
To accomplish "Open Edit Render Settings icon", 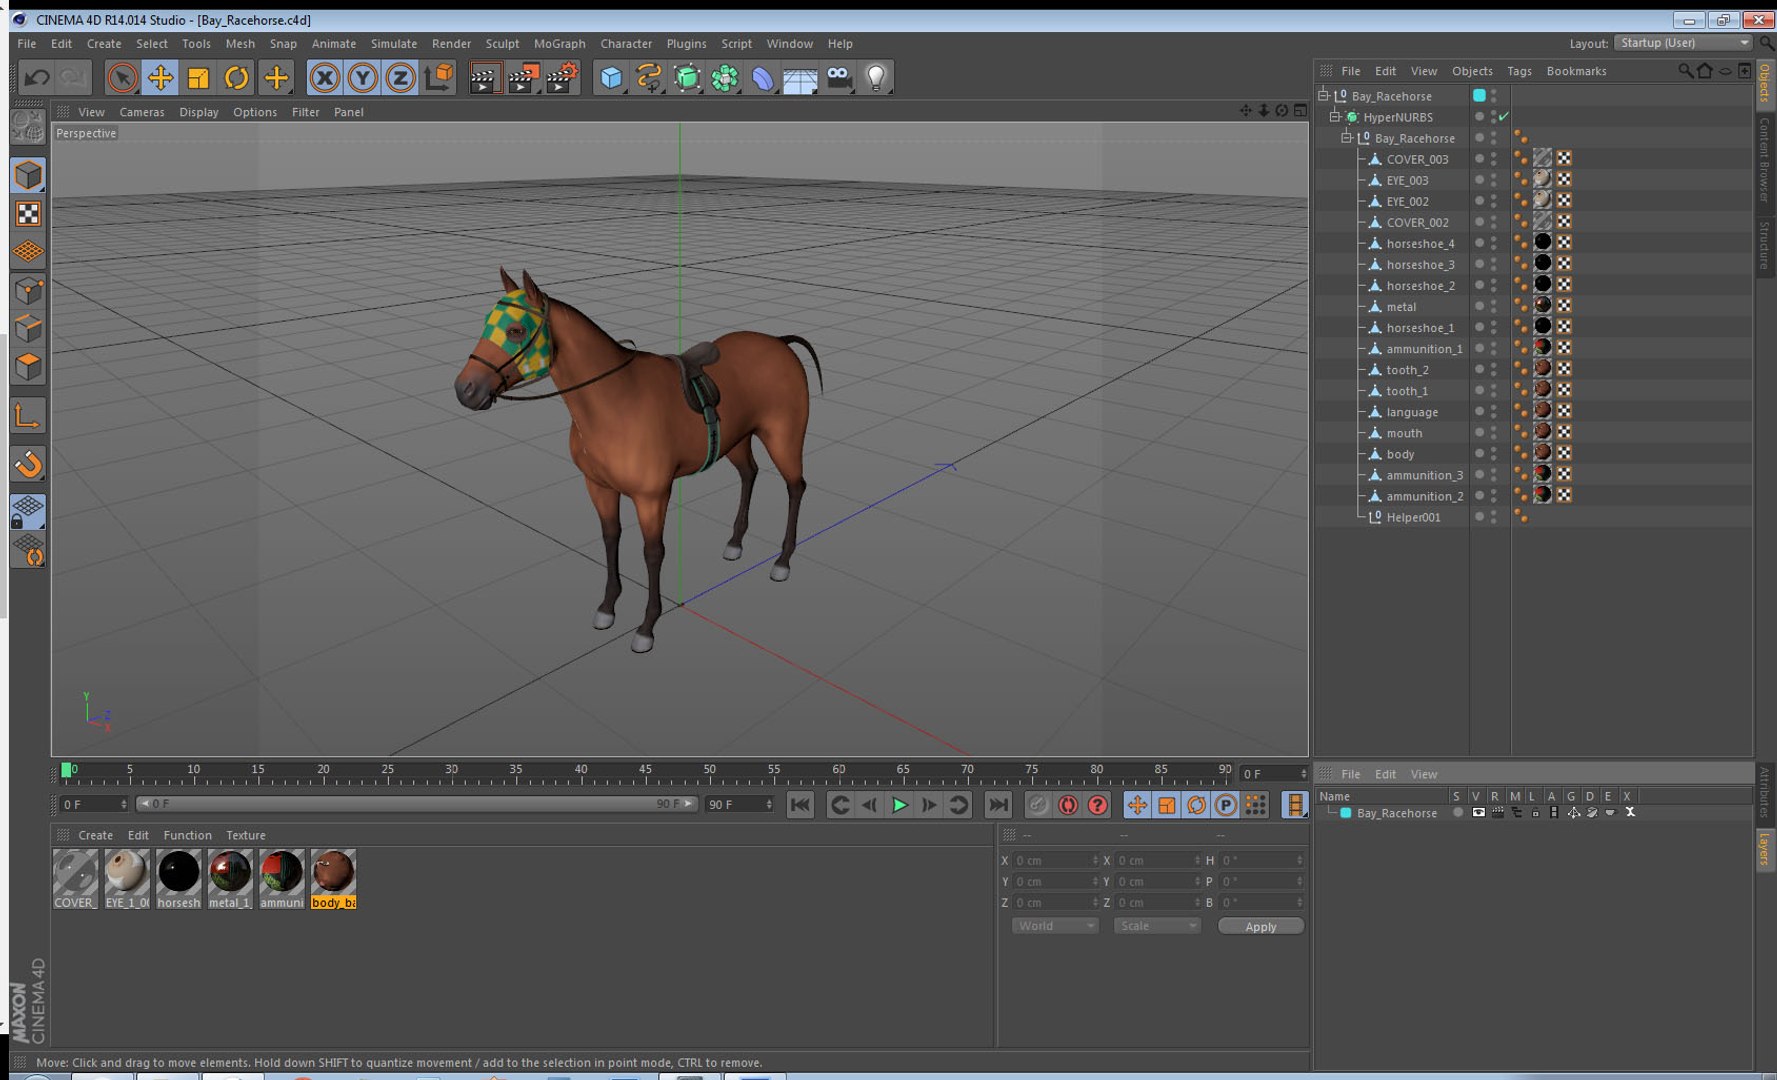I will [x=562, y=77].
